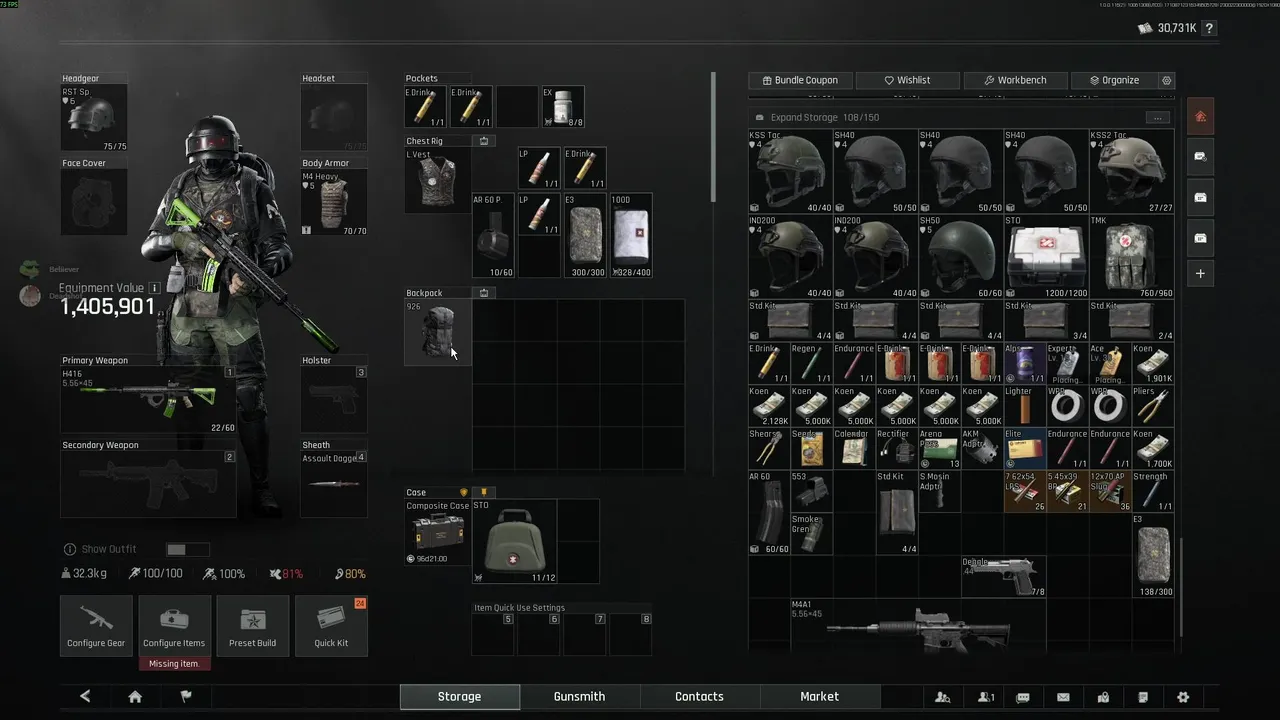Image resolution: width=1280 pixels, height=720 pixels.
Task: Select the TMK medical kit in storage
Action: click(1130, 256)
